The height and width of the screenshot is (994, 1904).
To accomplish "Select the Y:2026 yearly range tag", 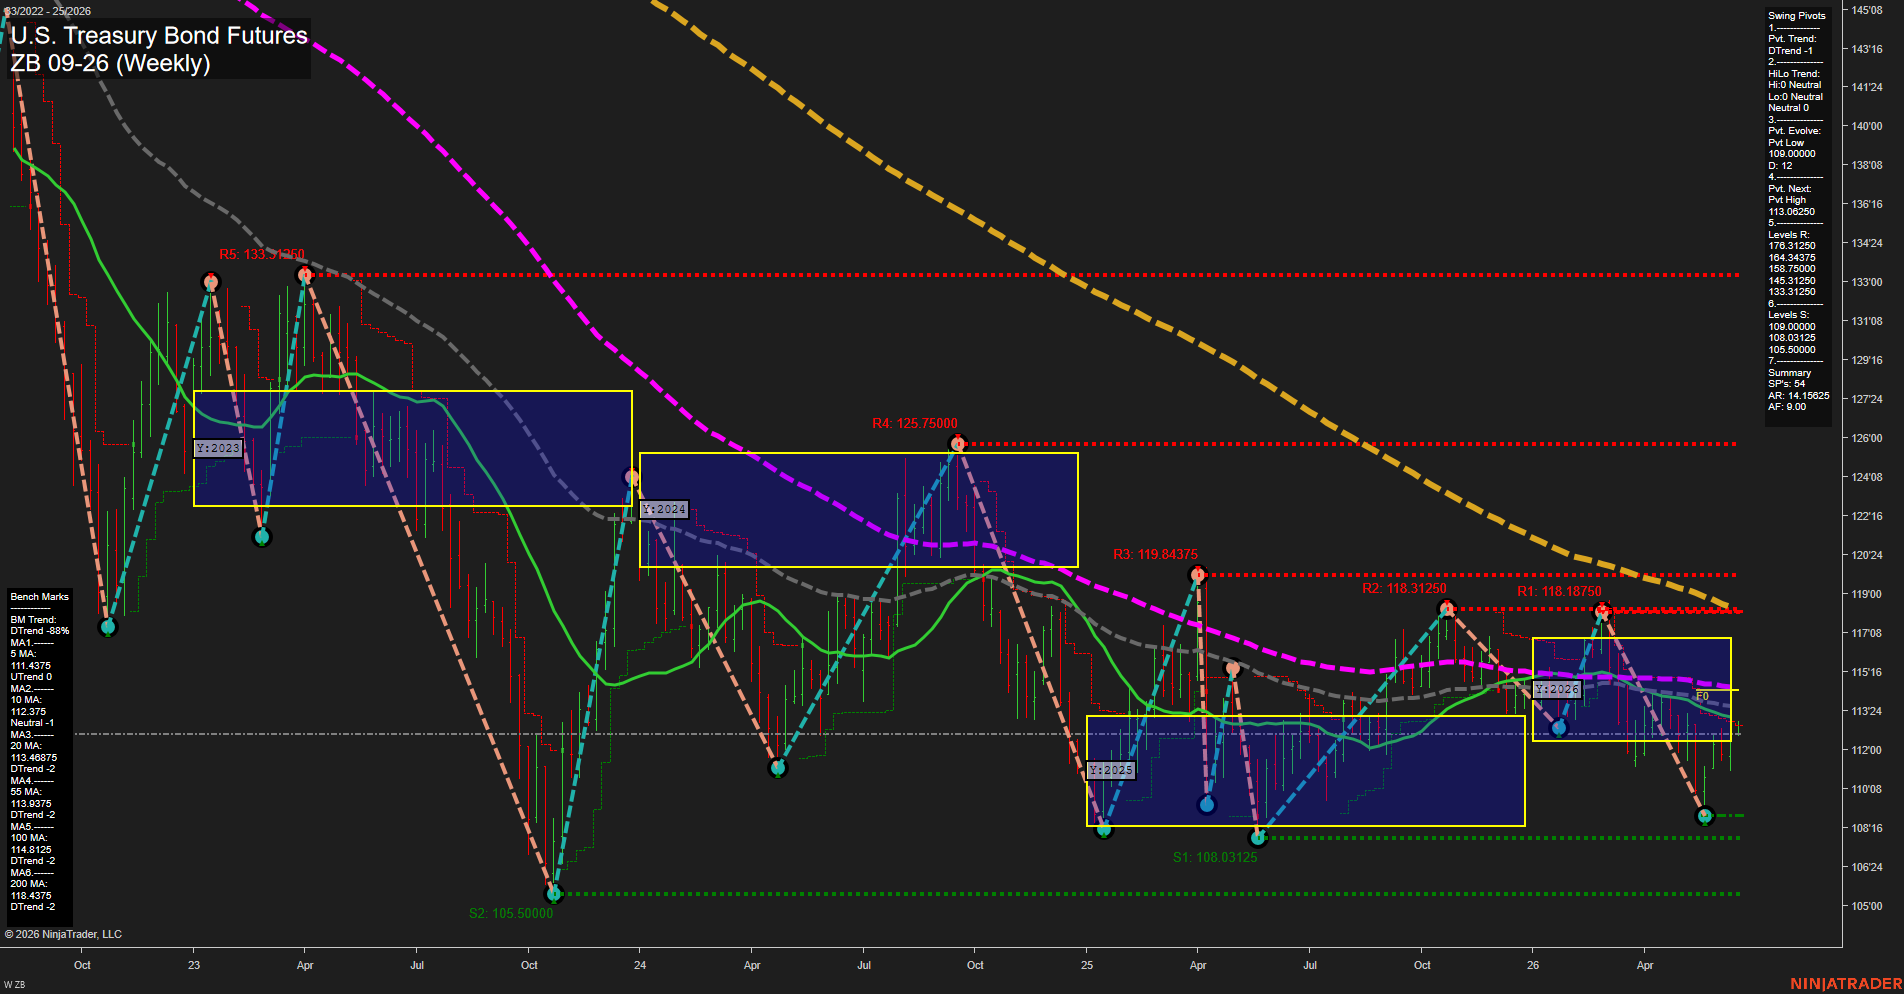I will click(x=1557, y=690).
